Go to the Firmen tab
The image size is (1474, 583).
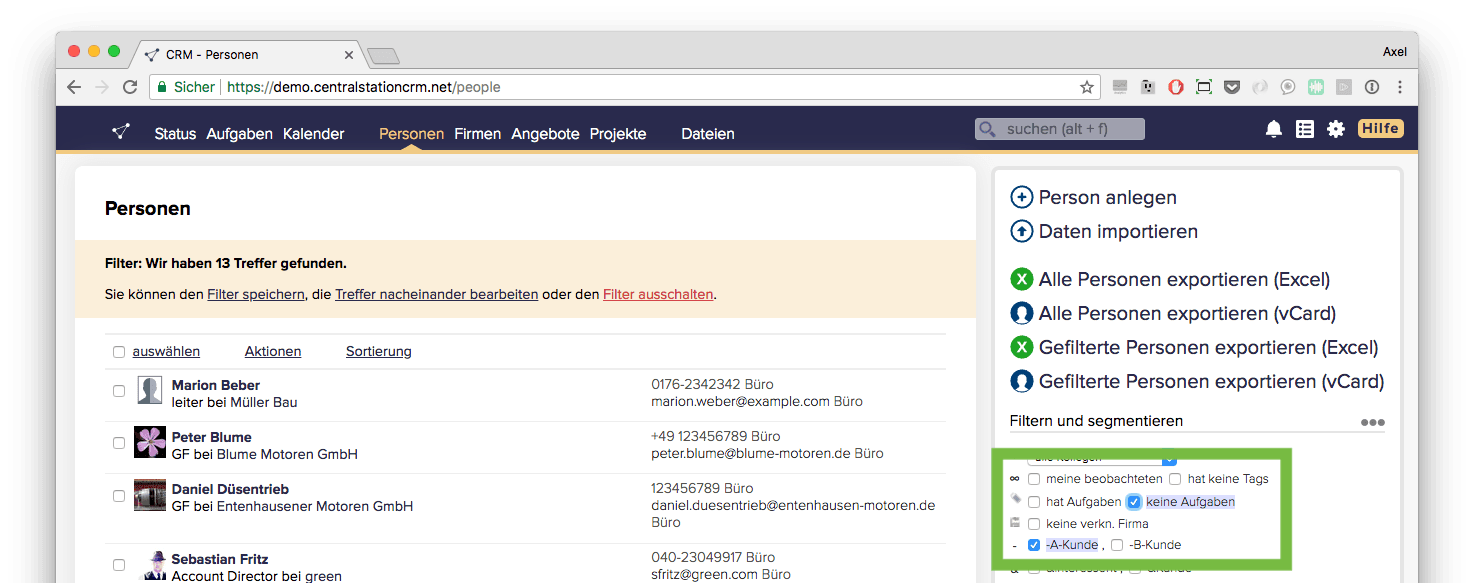477,134
